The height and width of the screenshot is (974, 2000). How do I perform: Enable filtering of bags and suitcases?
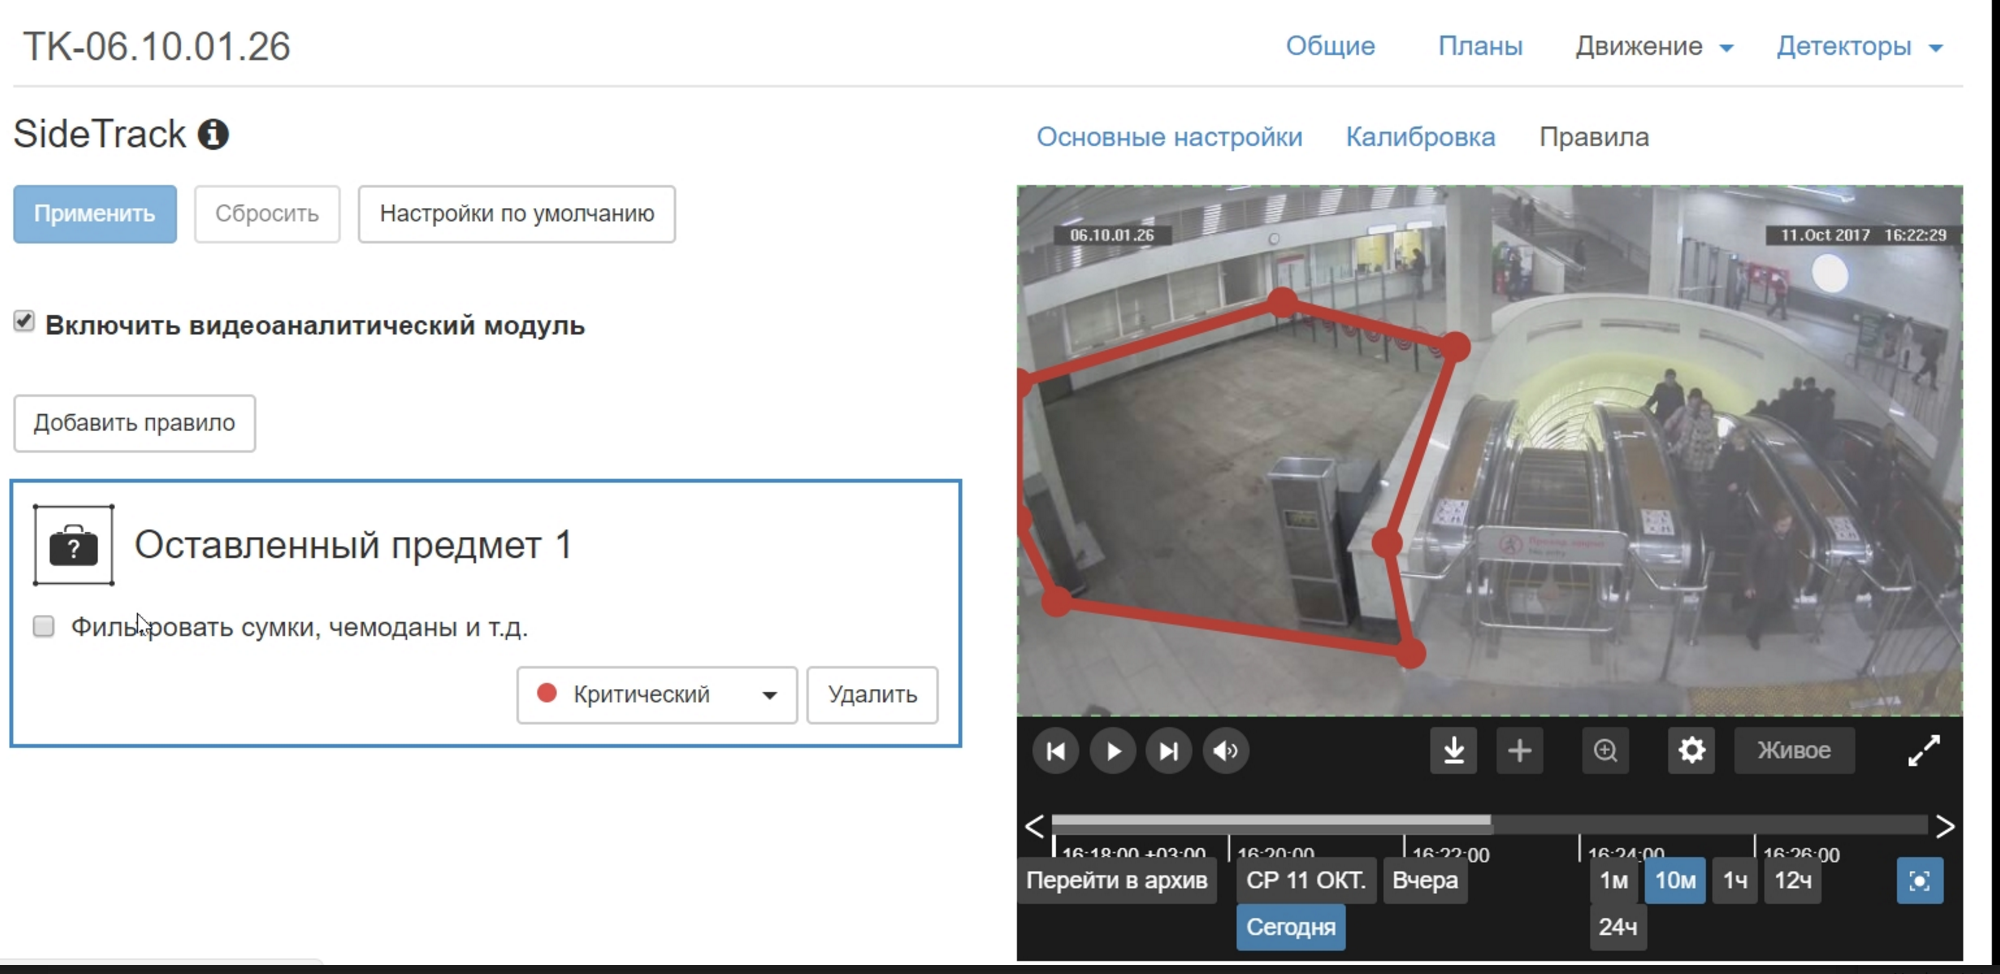click(43, 626)
